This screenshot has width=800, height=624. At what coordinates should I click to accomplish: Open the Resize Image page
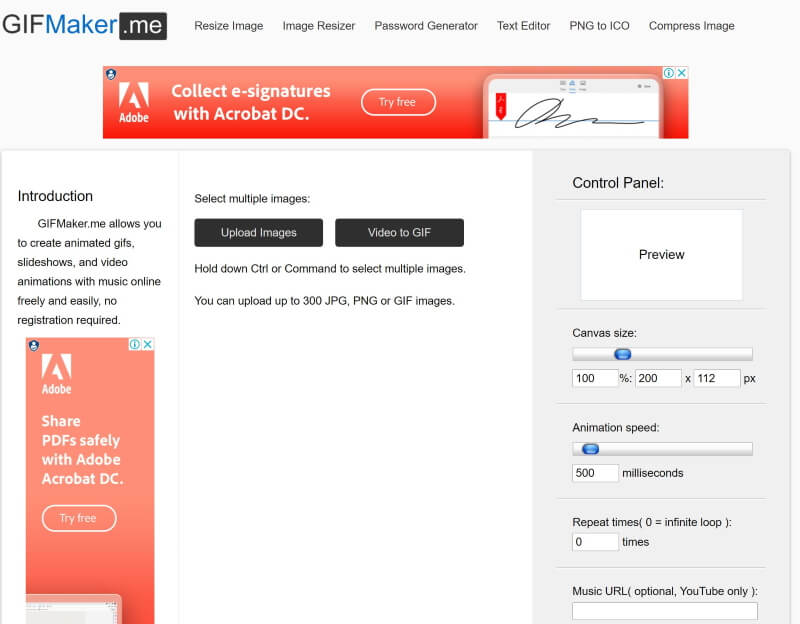click(229, 26)
